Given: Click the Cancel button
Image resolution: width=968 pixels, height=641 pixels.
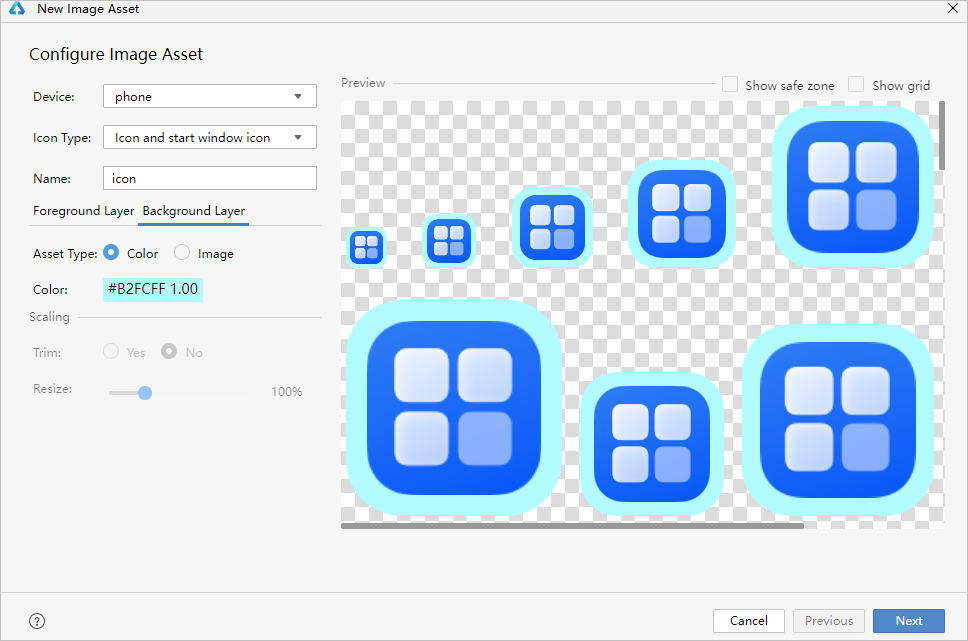Looking at the screenshot, I should point(748,621).
